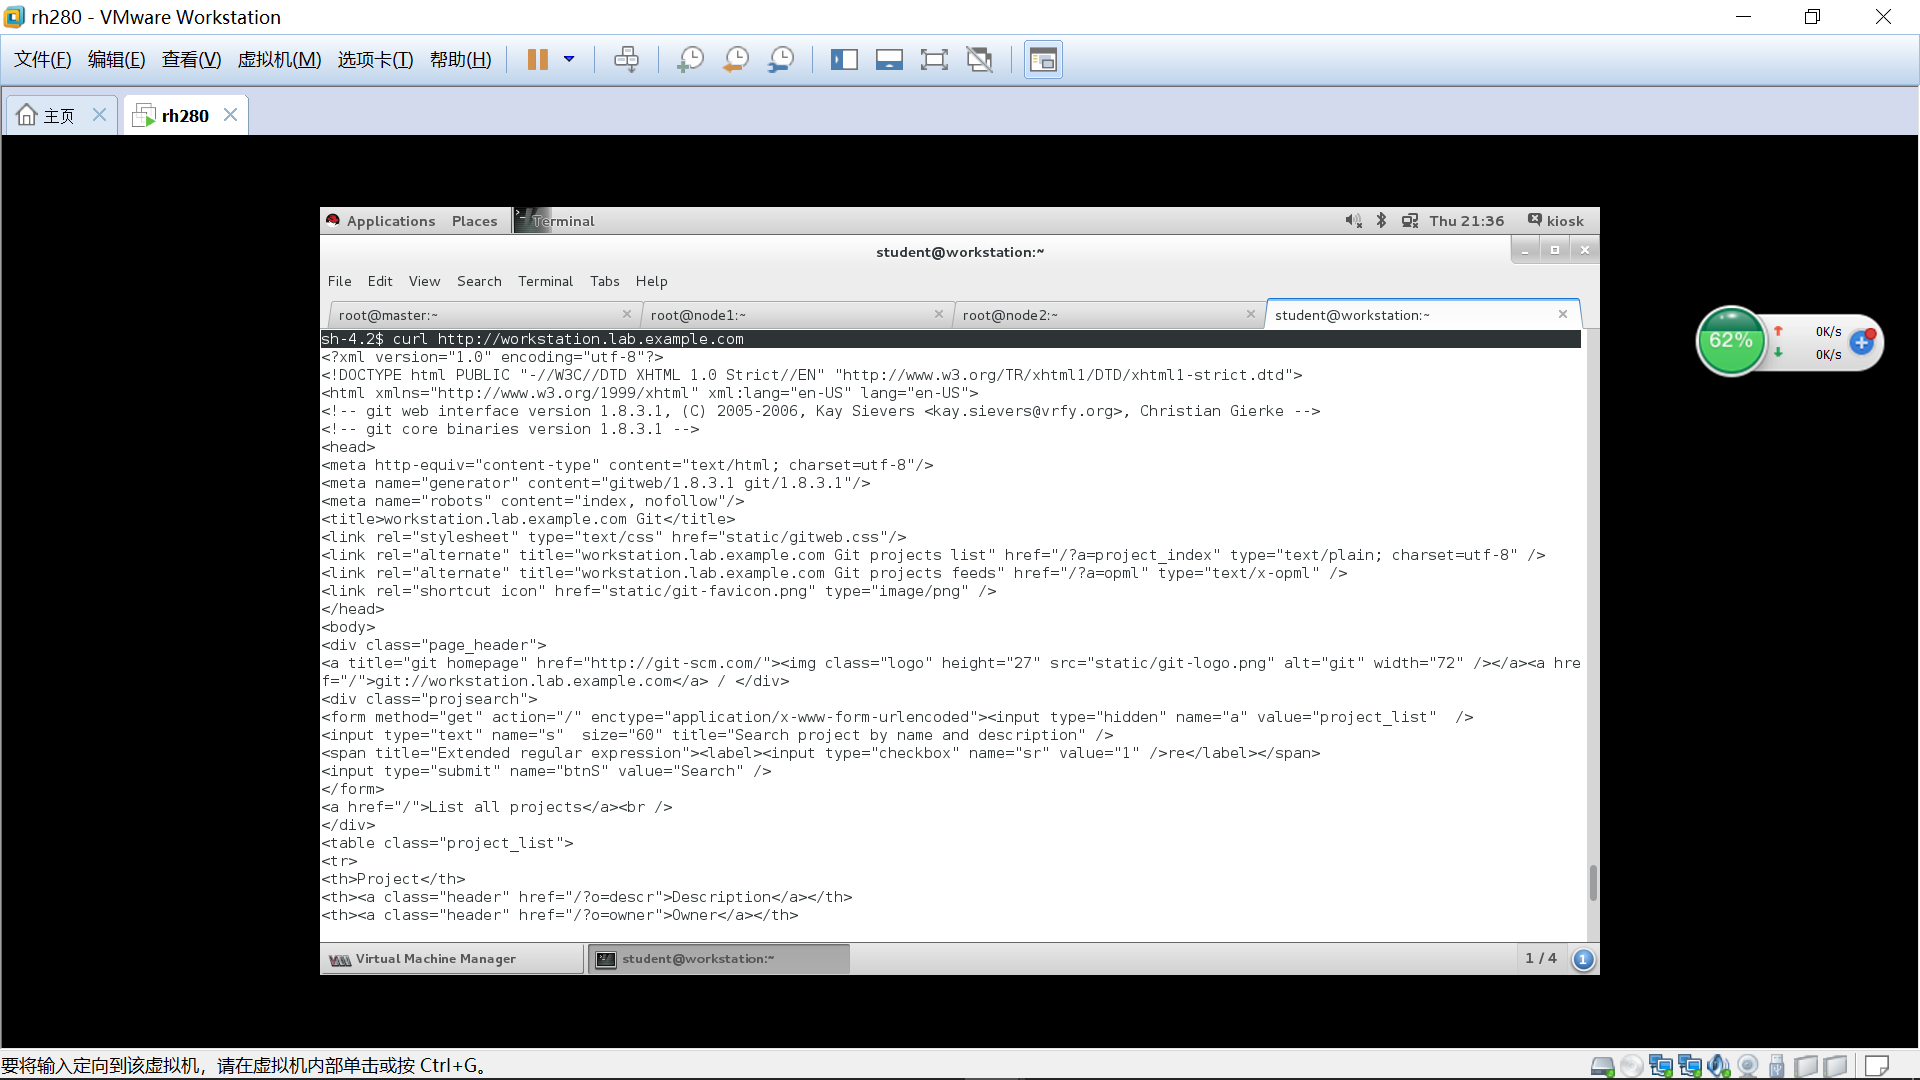The width and height of the screenshot is (1920, 1080).
Task: Toggle the library sidebar panel view
Action: pyautogui.click(x=844, y=60)
